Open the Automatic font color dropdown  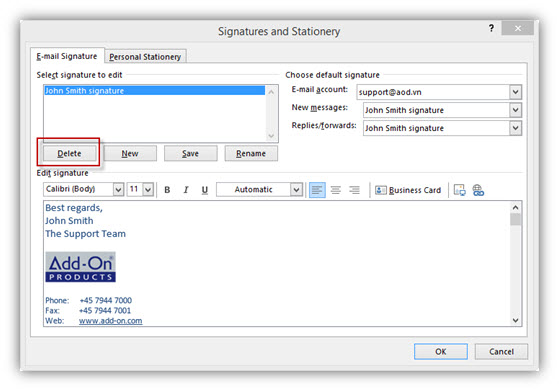tap(296, 190)
